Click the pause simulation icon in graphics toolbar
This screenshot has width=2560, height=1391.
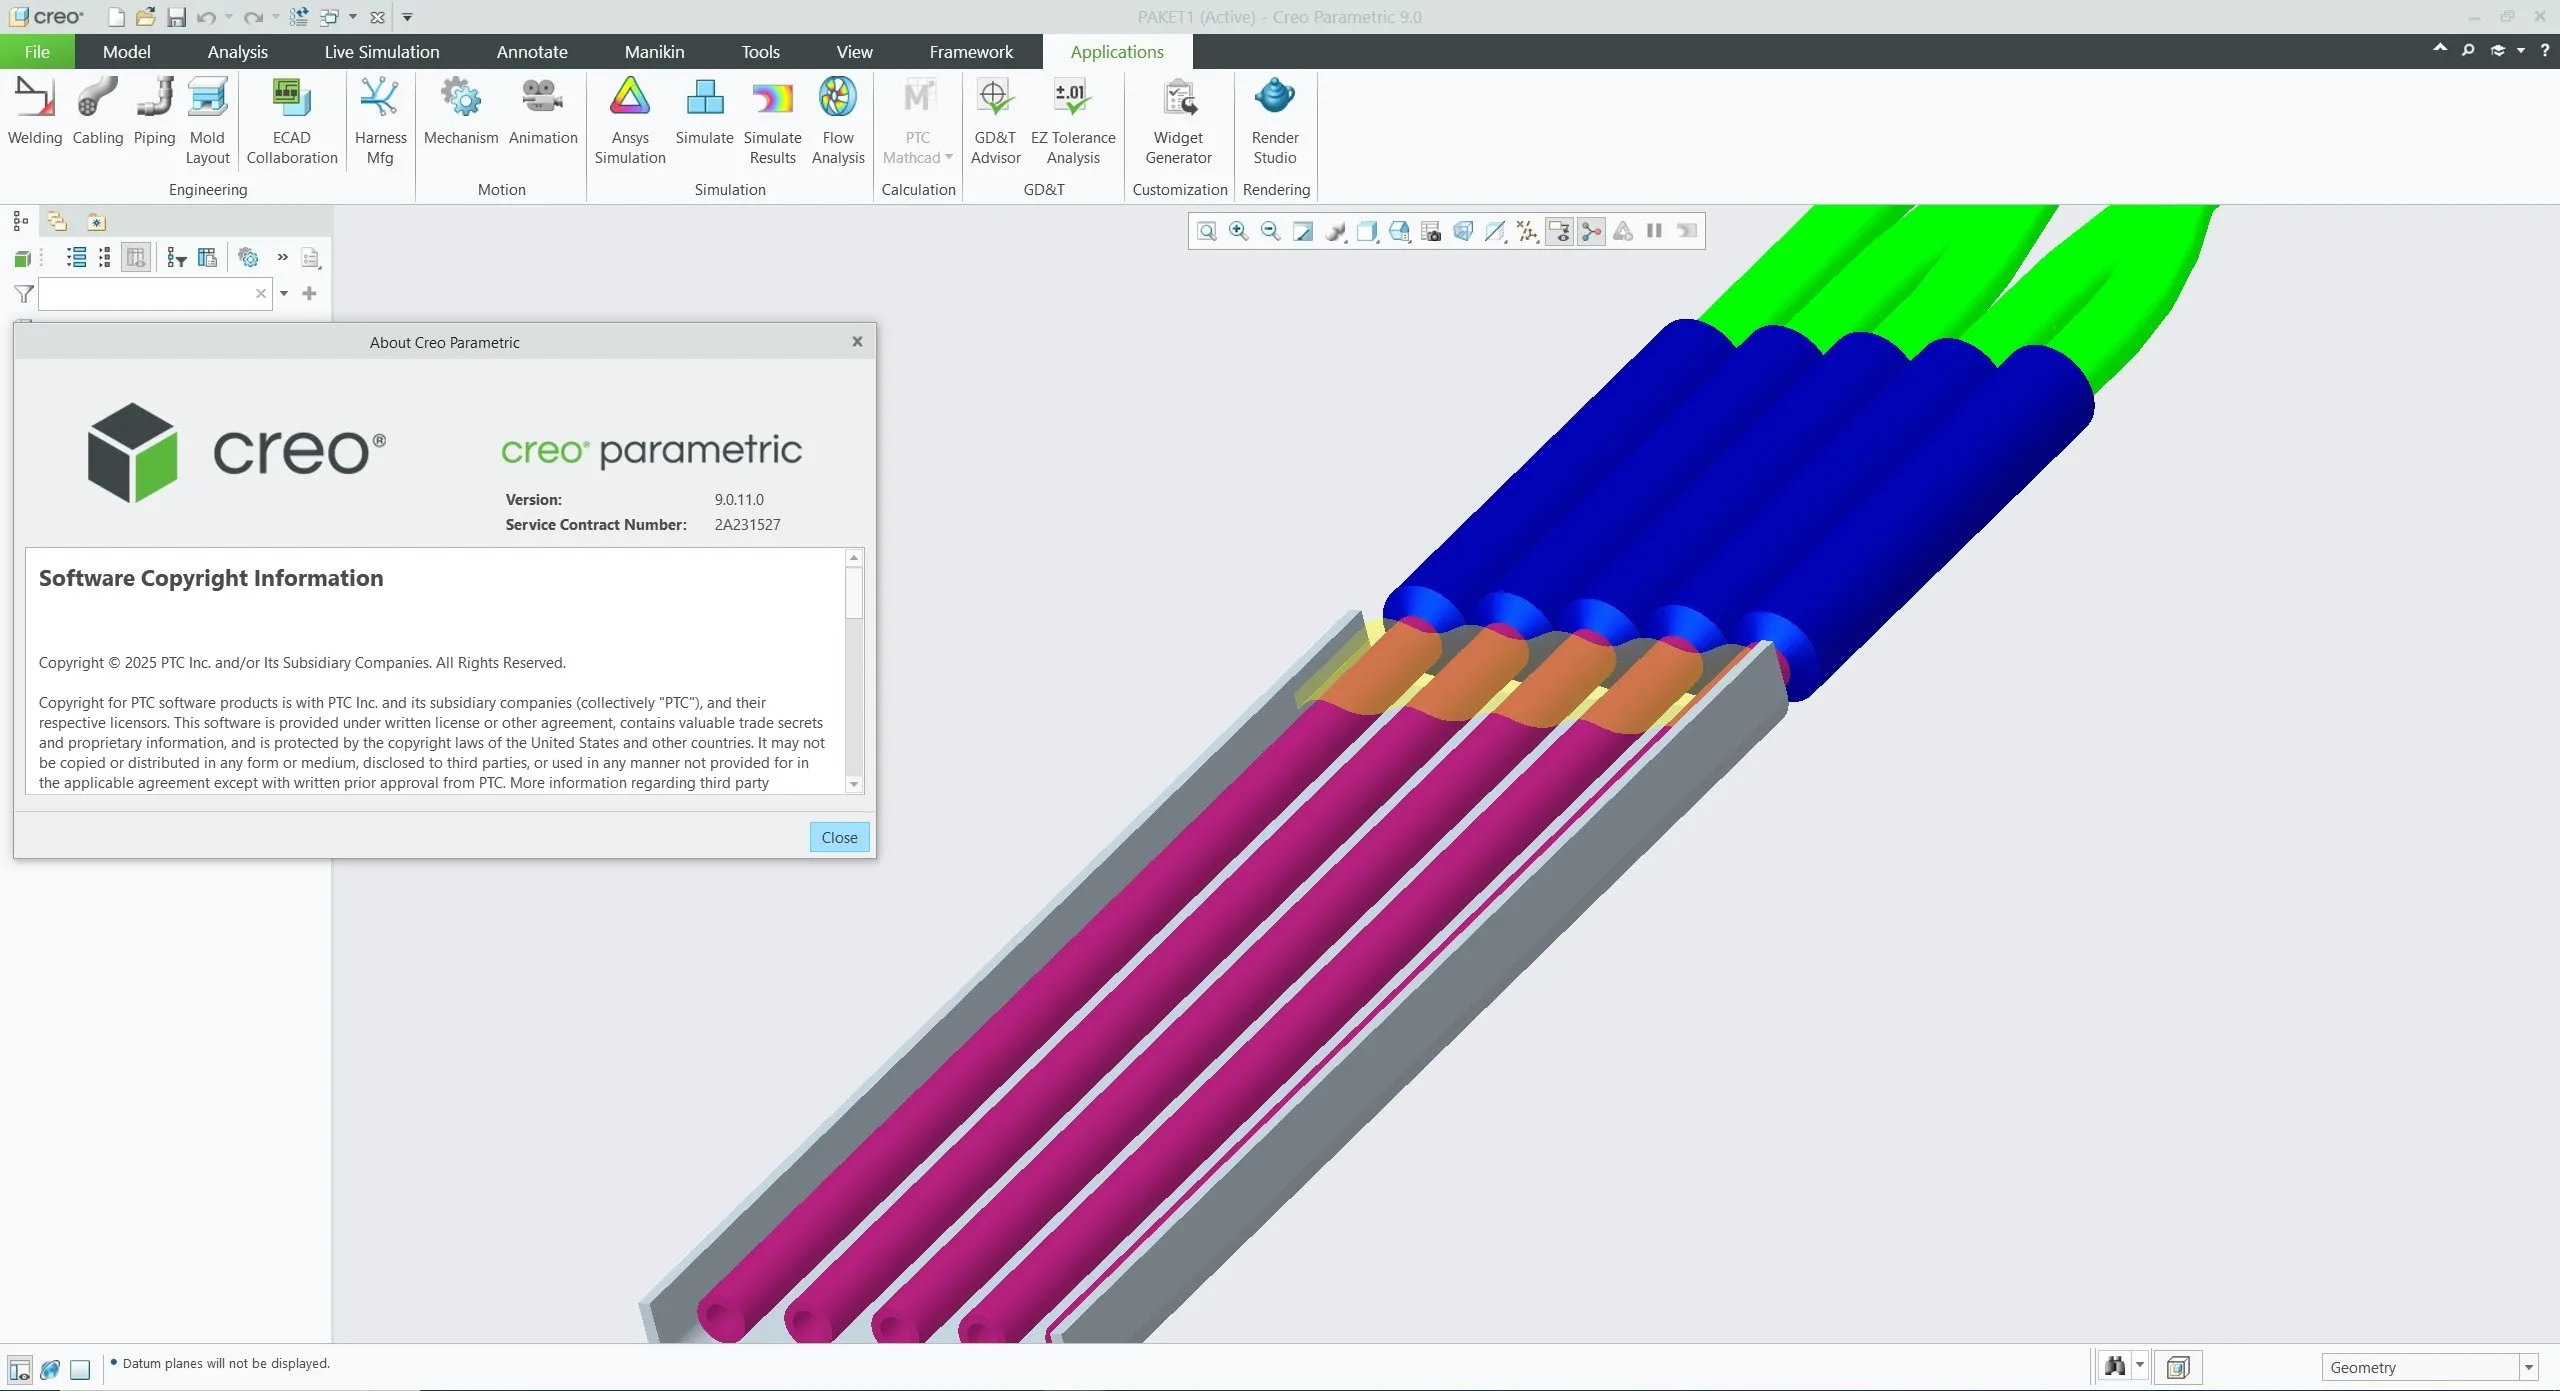click(1654, 231)
